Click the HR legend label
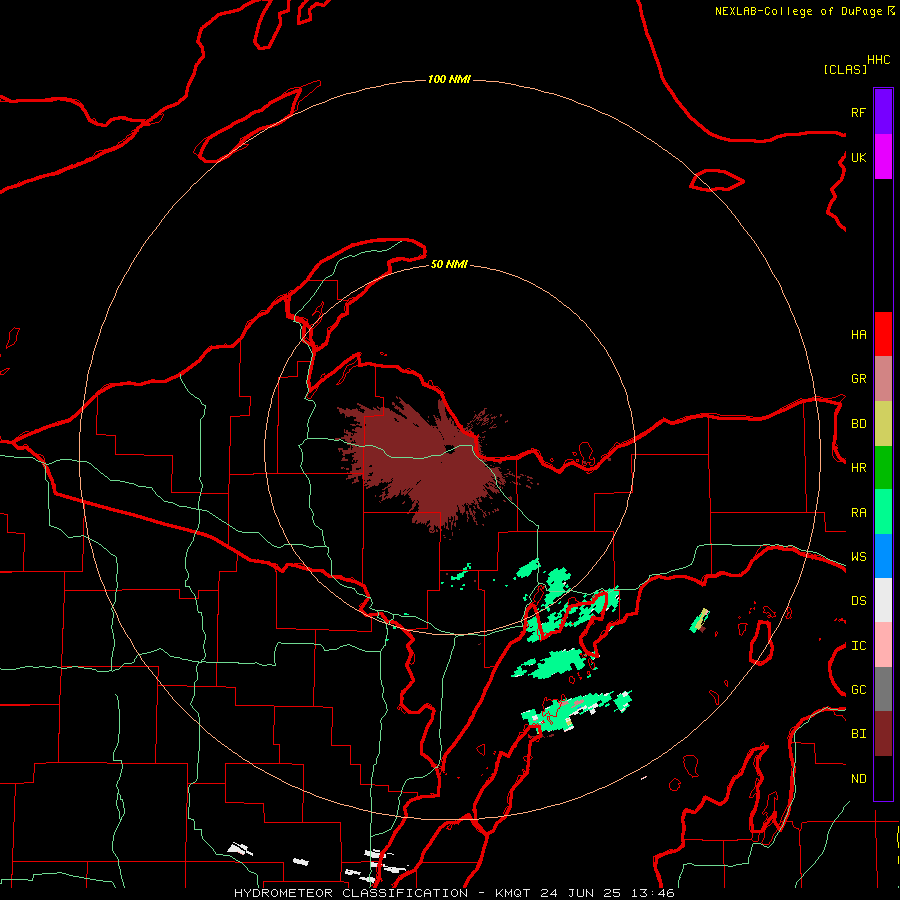The height and width of the screenshot is (900, 900). coord(858,468)
